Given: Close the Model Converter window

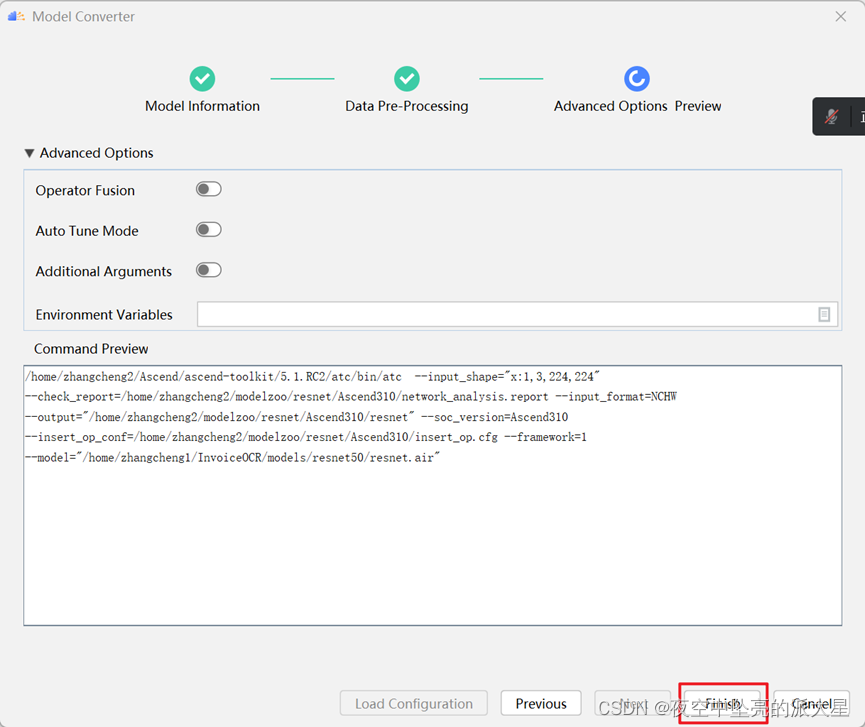Looking at the screenshot, I should coord(840,17).
